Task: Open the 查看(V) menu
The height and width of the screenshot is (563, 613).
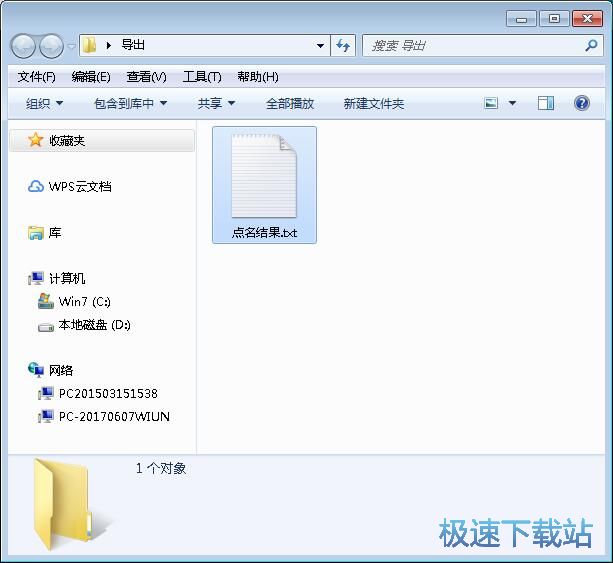Action: click(x=146, y=77)
